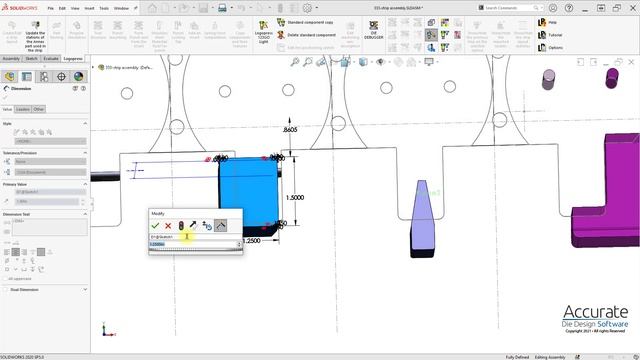Click the Options gear icon in title bar
Screen dimensions: 640x360
pos(307,8)
